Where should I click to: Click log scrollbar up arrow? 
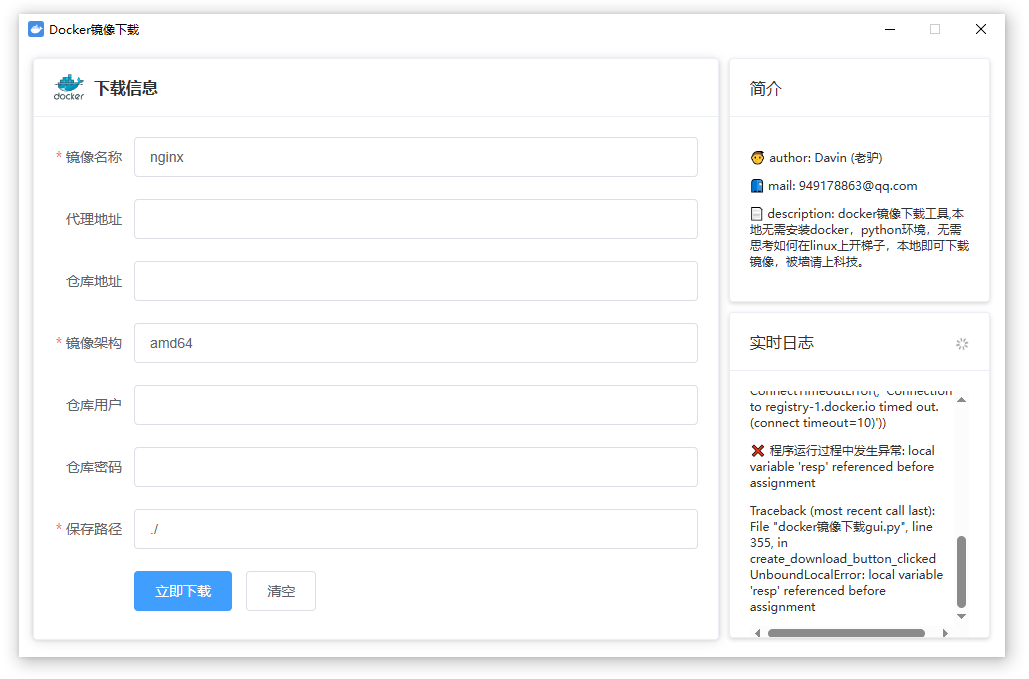click(x=961, y=400)
